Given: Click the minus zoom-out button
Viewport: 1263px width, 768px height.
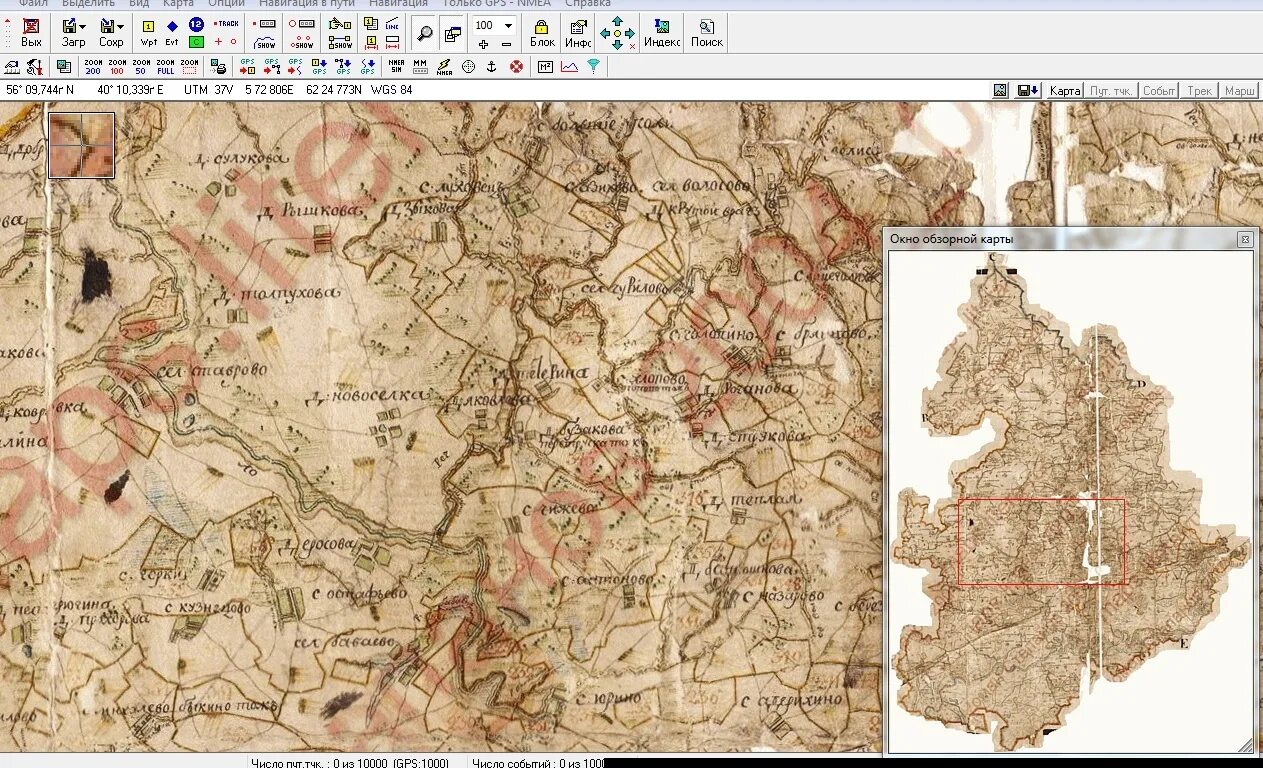Looking at the screenshot, I should click(506, 44).
